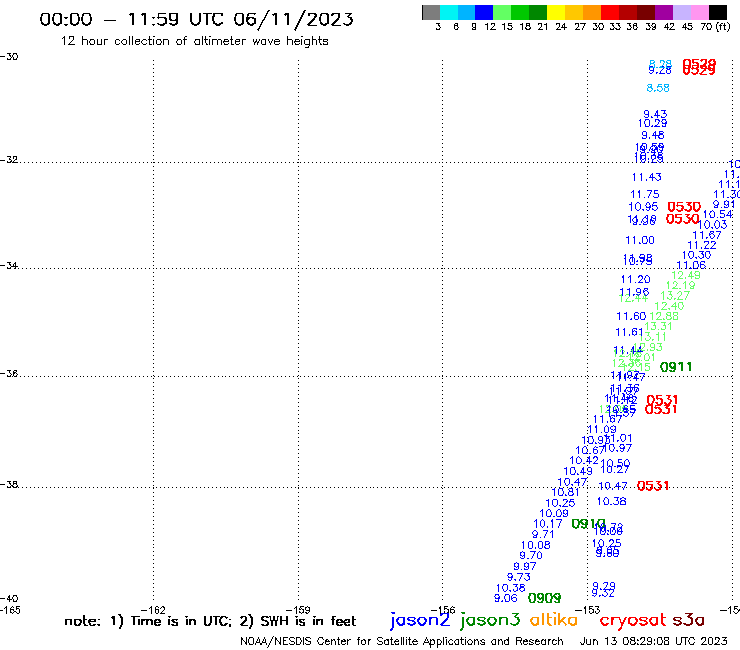Select the '11.60' wave height reading
This screenshot has width=740, height=650.
(x=631, y=316)
